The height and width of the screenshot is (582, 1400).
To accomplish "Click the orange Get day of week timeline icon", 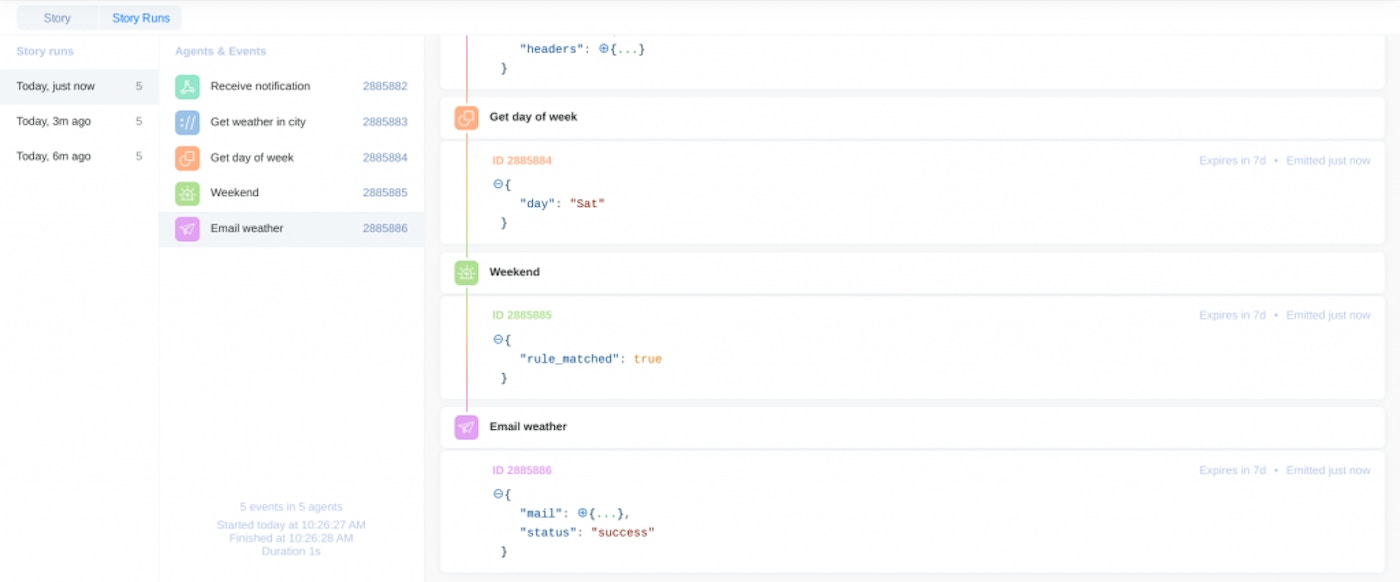I will (466, 118).
